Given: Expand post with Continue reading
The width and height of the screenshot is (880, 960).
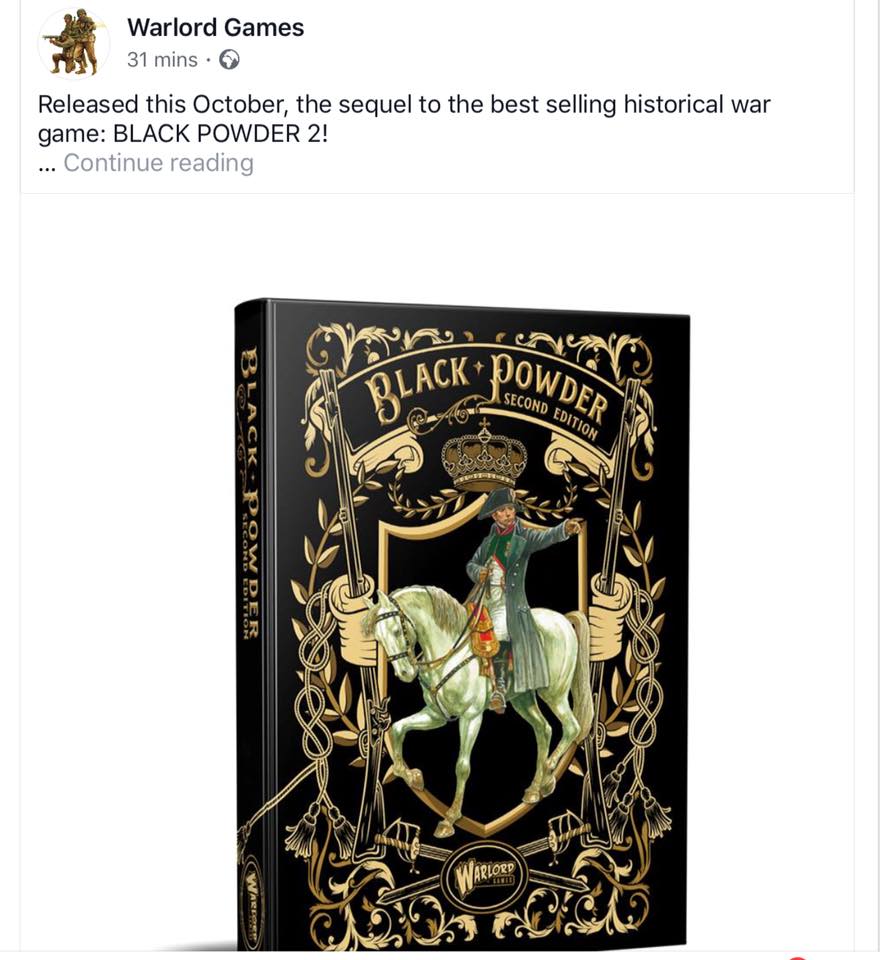Looking at the screenshot, I should coord(159,163).
